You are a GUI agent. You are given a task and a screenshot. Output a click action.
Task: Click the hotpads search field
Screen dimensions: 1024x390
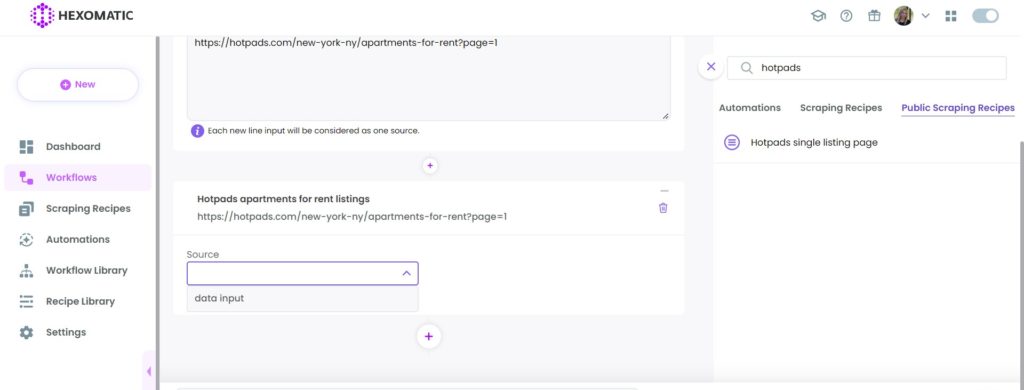[867, 67]
